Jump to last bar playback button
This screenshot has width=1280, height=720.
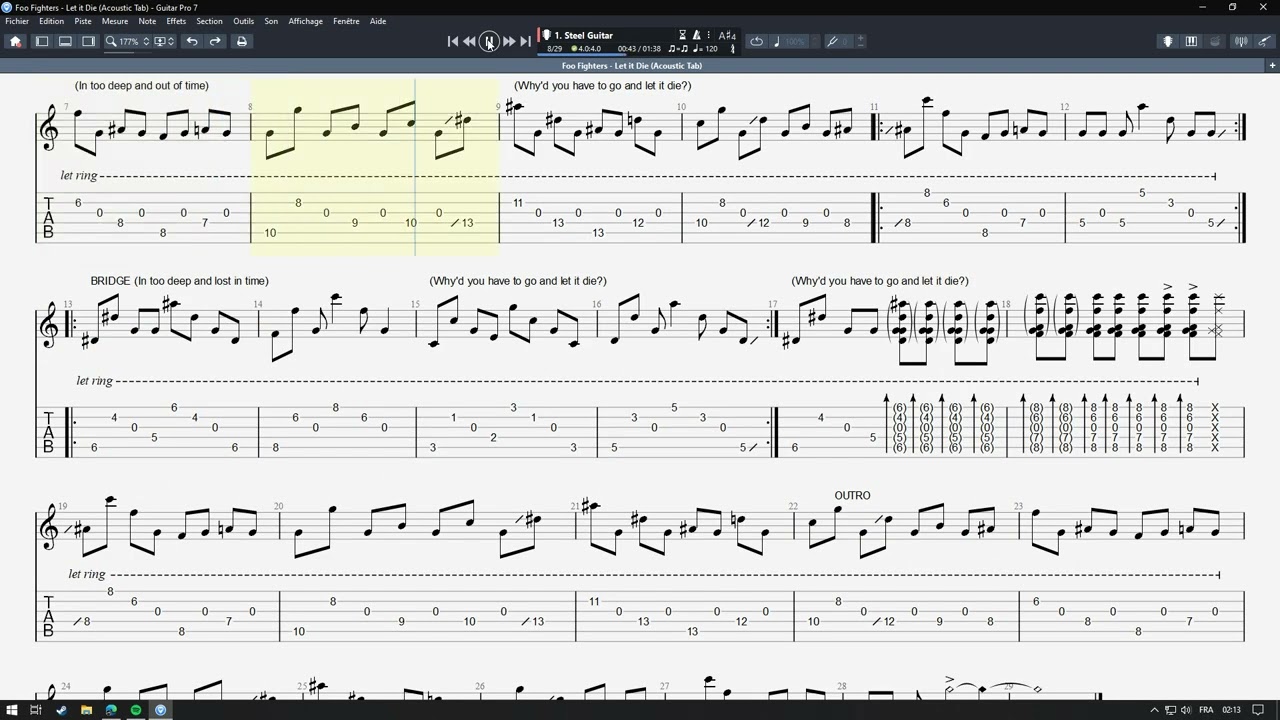pyautogui.click(x=525, y=41)
